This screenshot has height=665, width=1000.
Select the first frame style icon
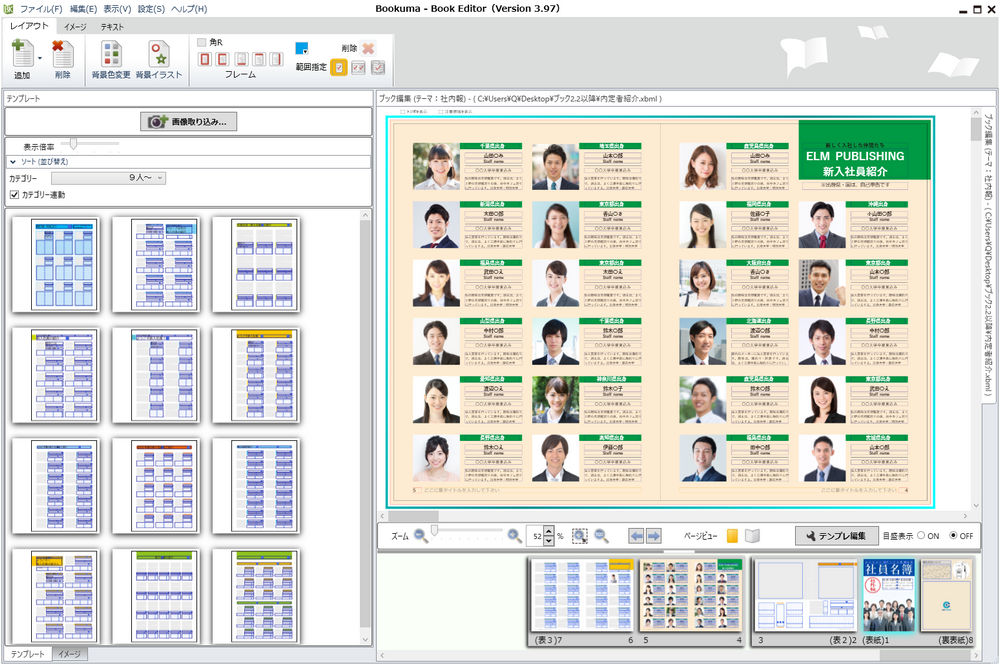click(x=204, y=58)
